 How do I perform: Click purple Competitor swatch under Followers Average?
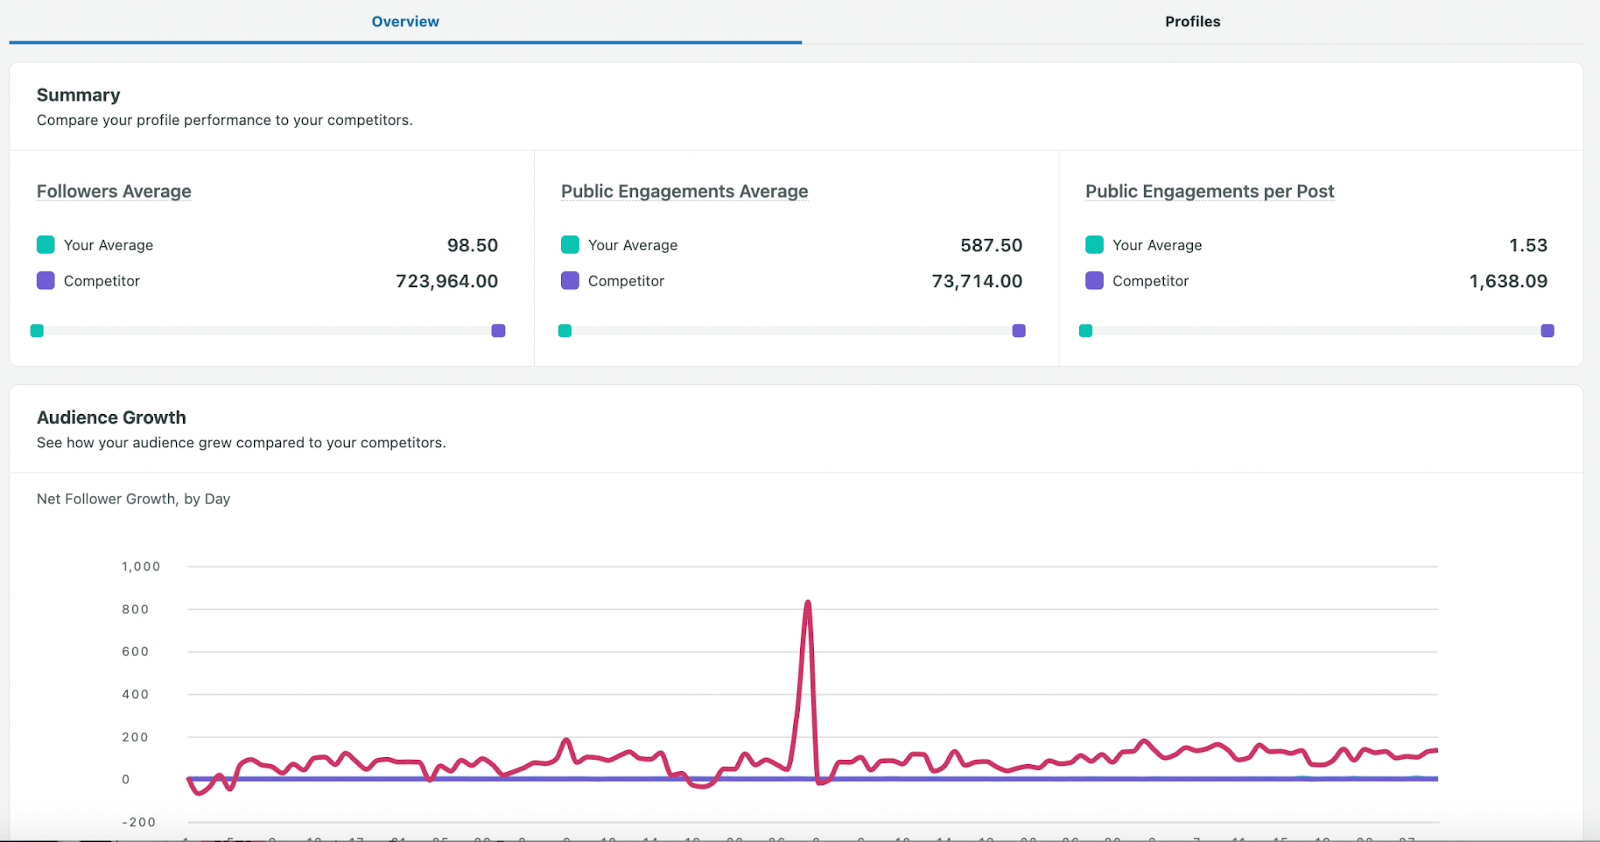tap(46, 281)
